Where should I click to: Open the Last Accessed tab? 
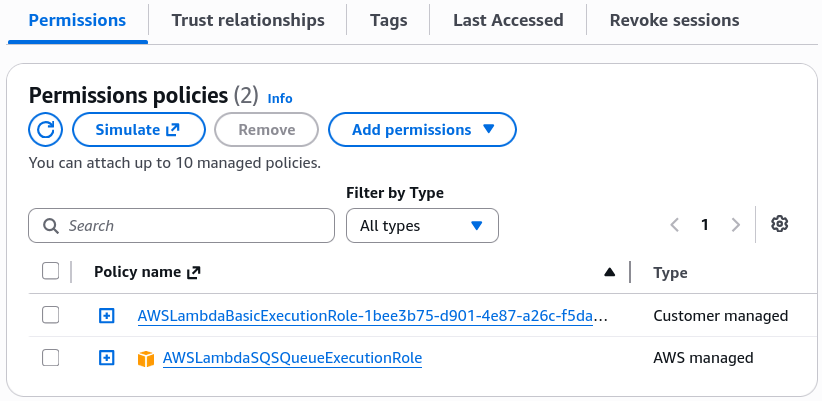click(508, 20)
